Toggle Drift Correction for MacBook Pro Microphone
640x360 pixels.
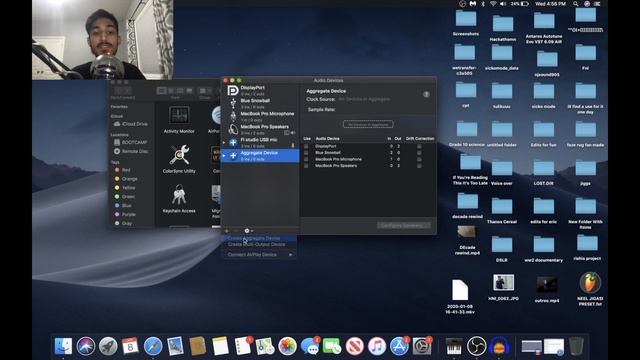[419, 159]
